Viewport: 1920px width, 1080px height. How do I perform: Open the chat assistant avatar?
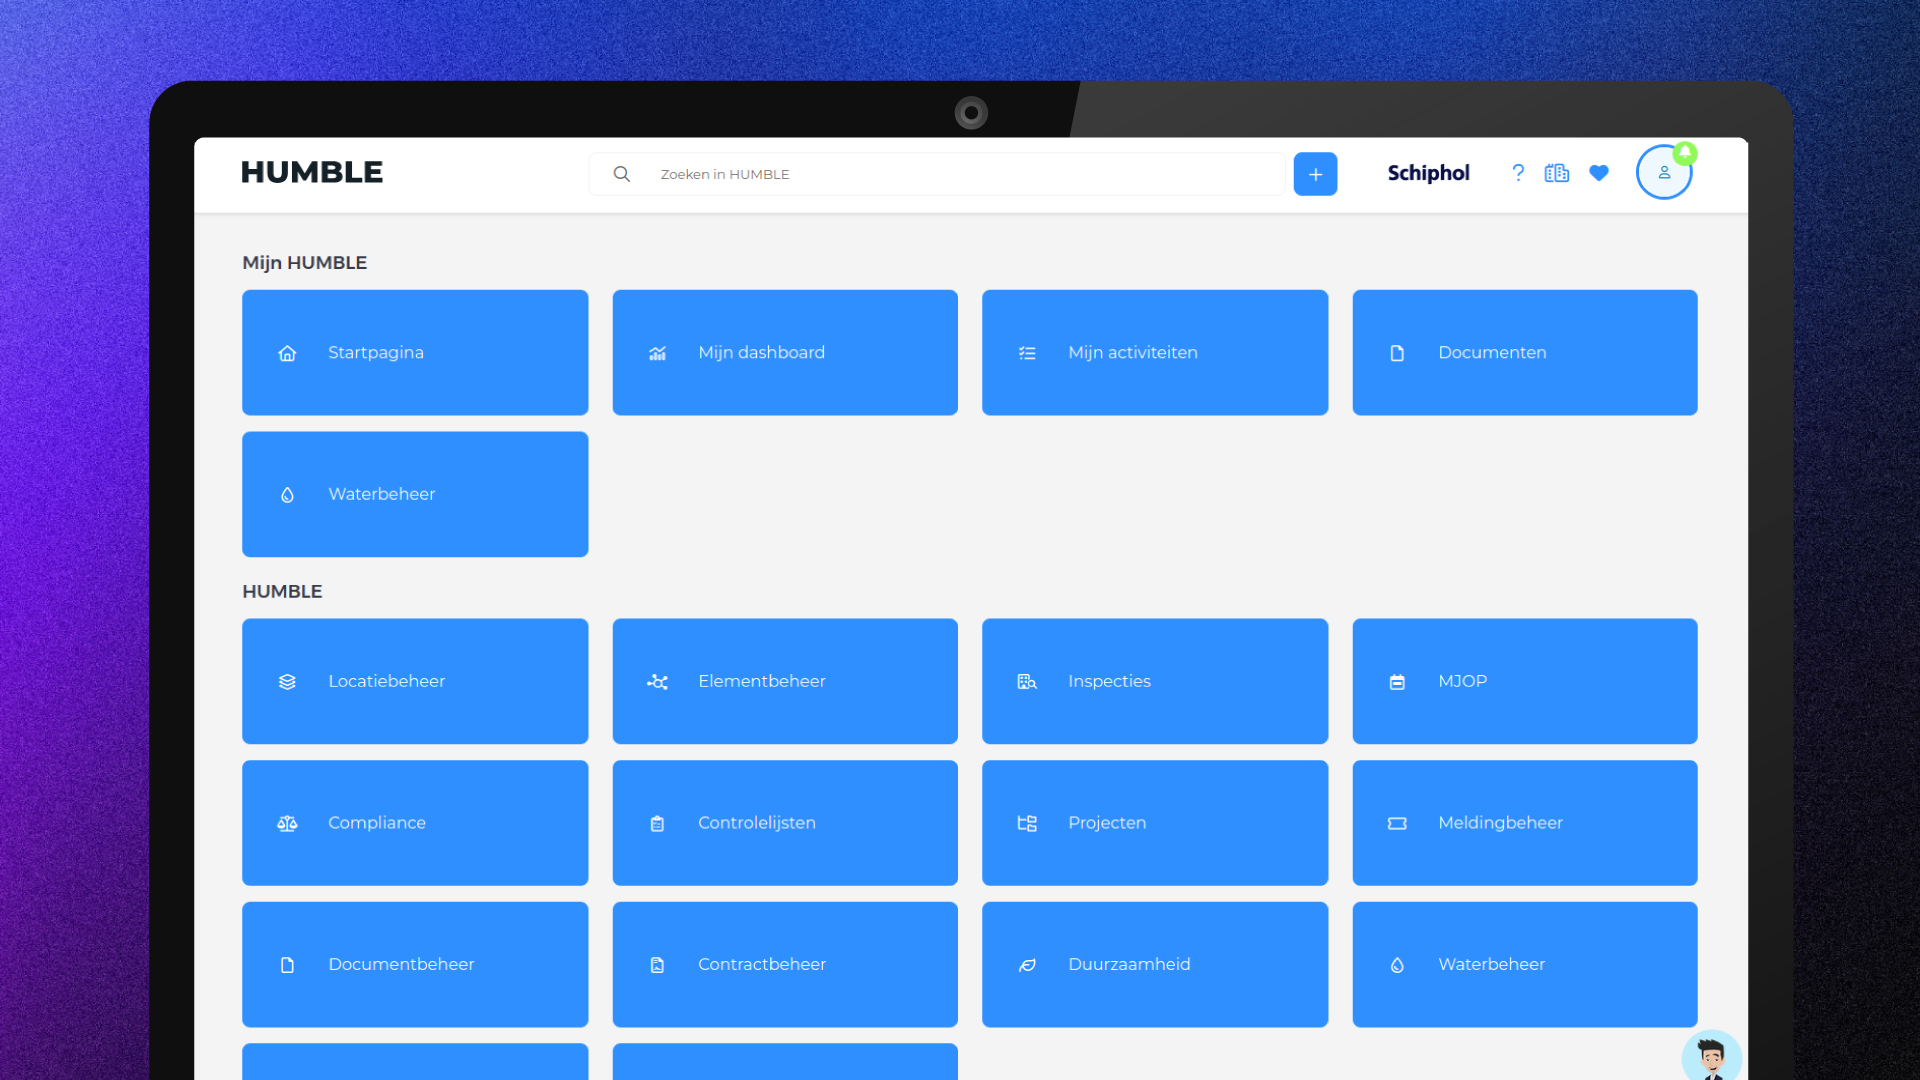click(1711, 1056)
